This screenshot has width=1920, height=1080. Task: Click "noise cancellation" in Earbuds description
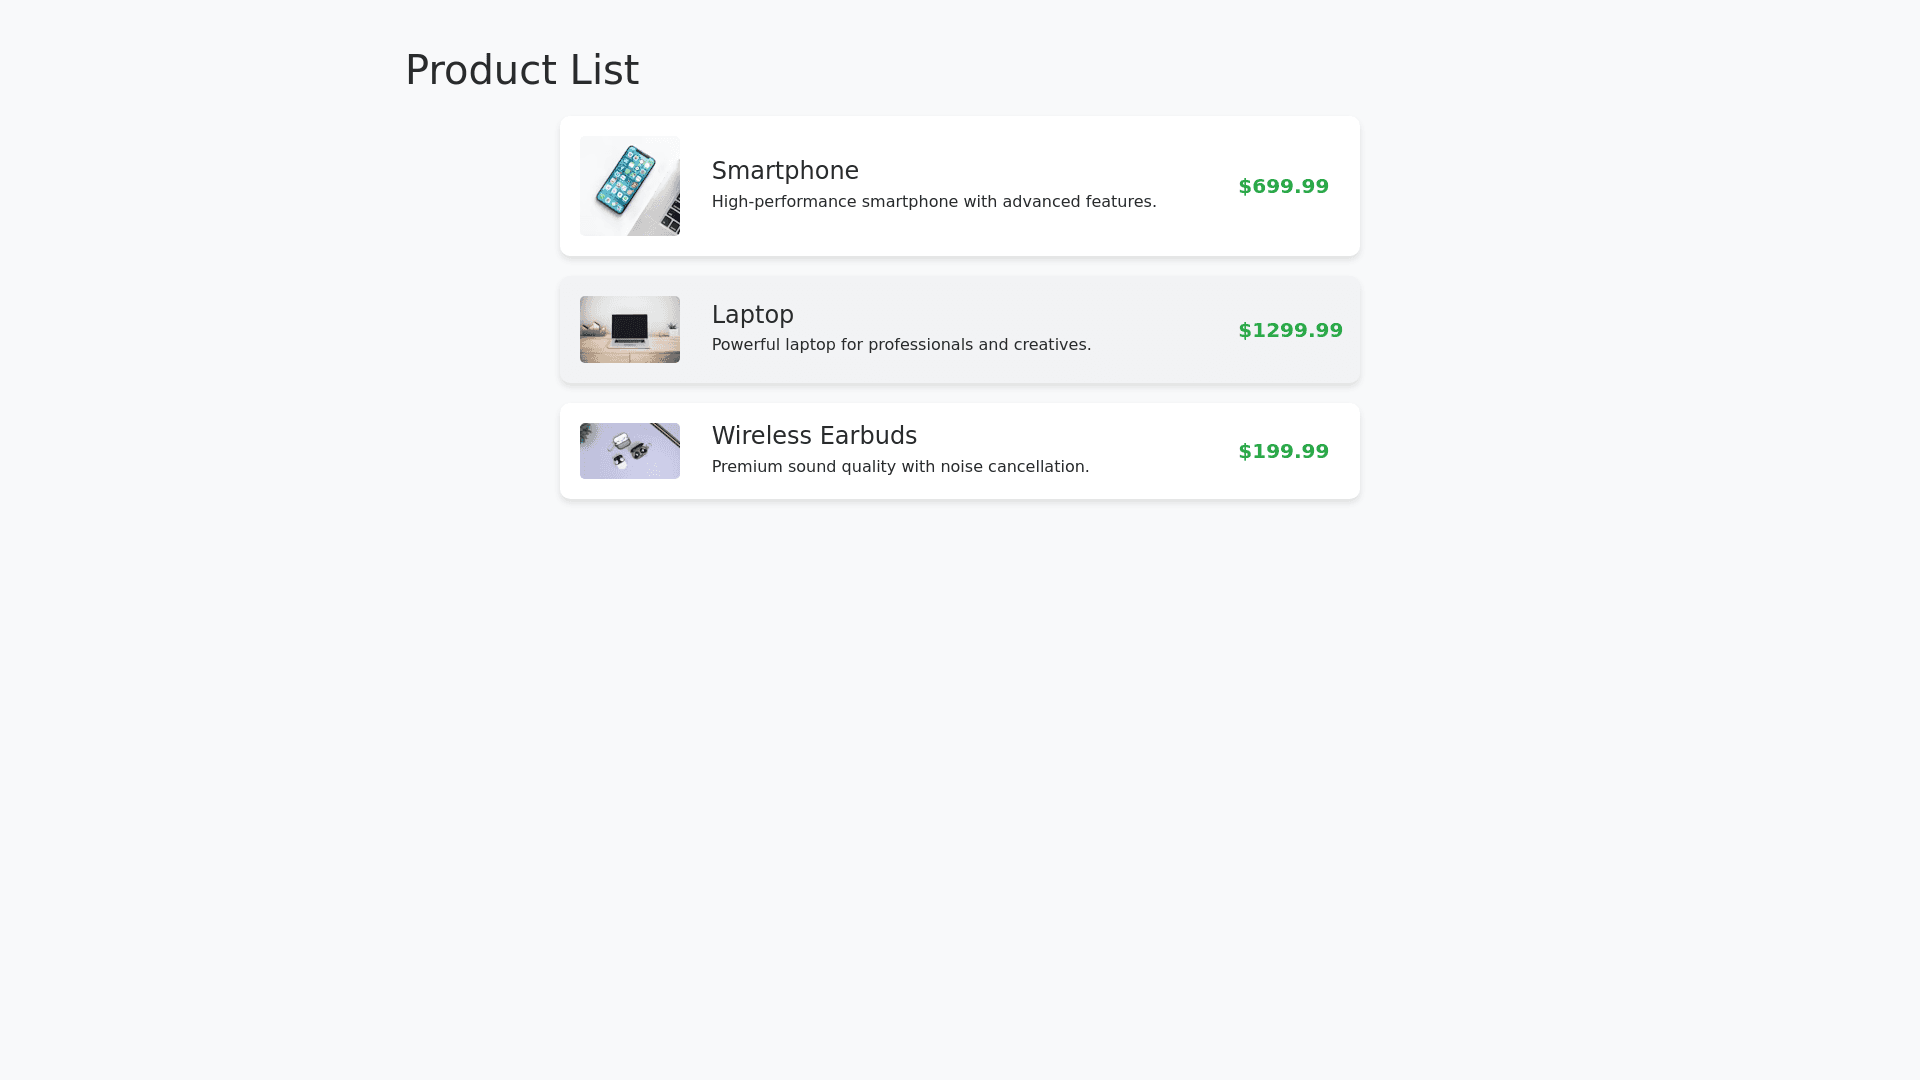tap(1014, 467)
